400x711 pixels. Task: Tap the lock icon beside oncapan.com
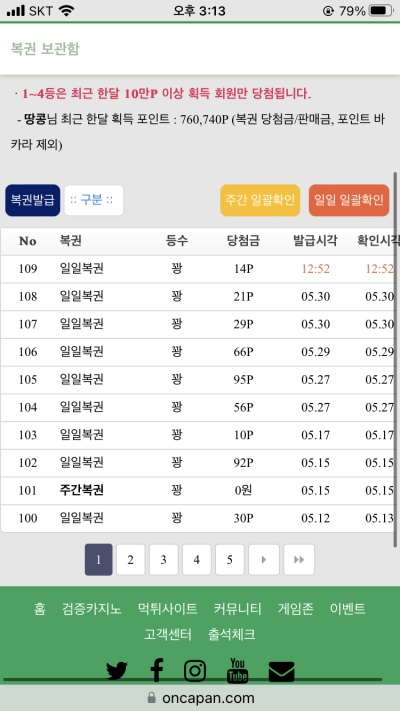point(152,697)
